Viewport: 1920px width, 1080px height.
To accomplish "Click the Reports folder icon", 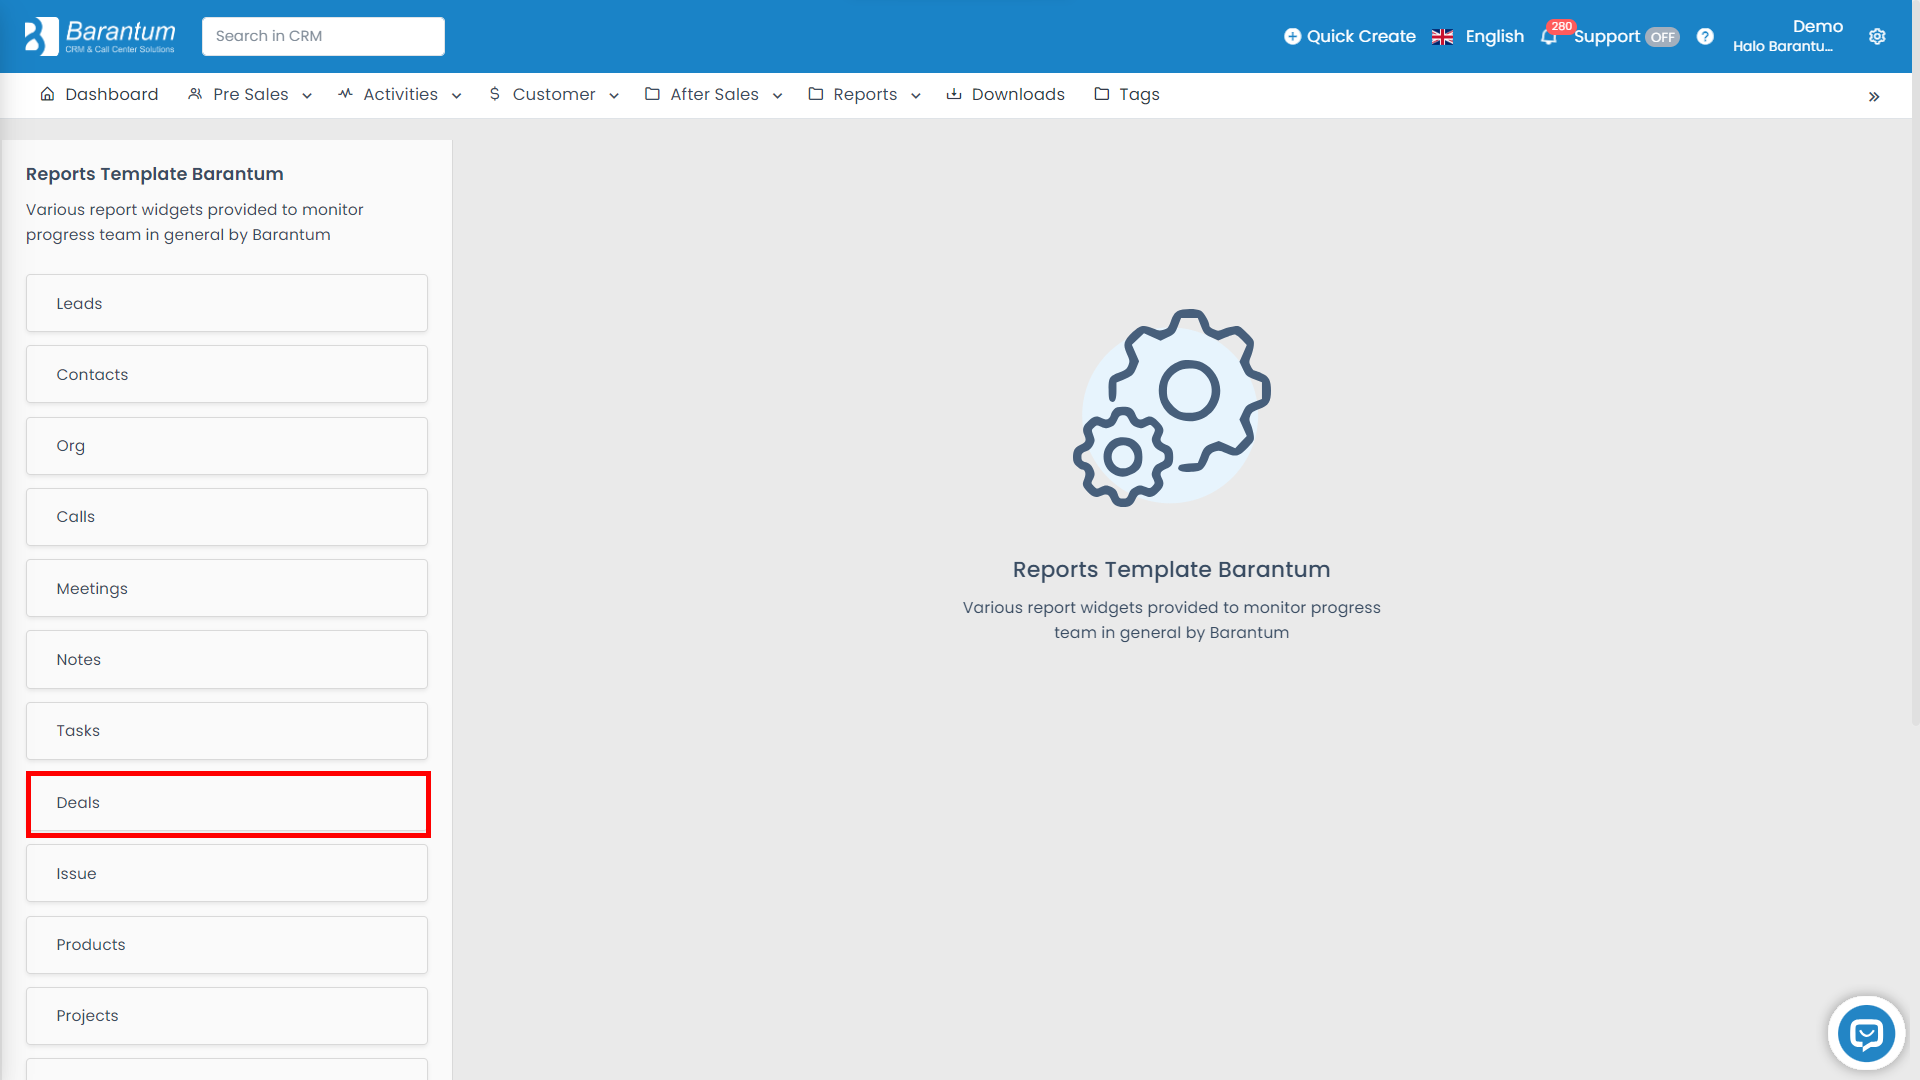I will tap(816, 94).
